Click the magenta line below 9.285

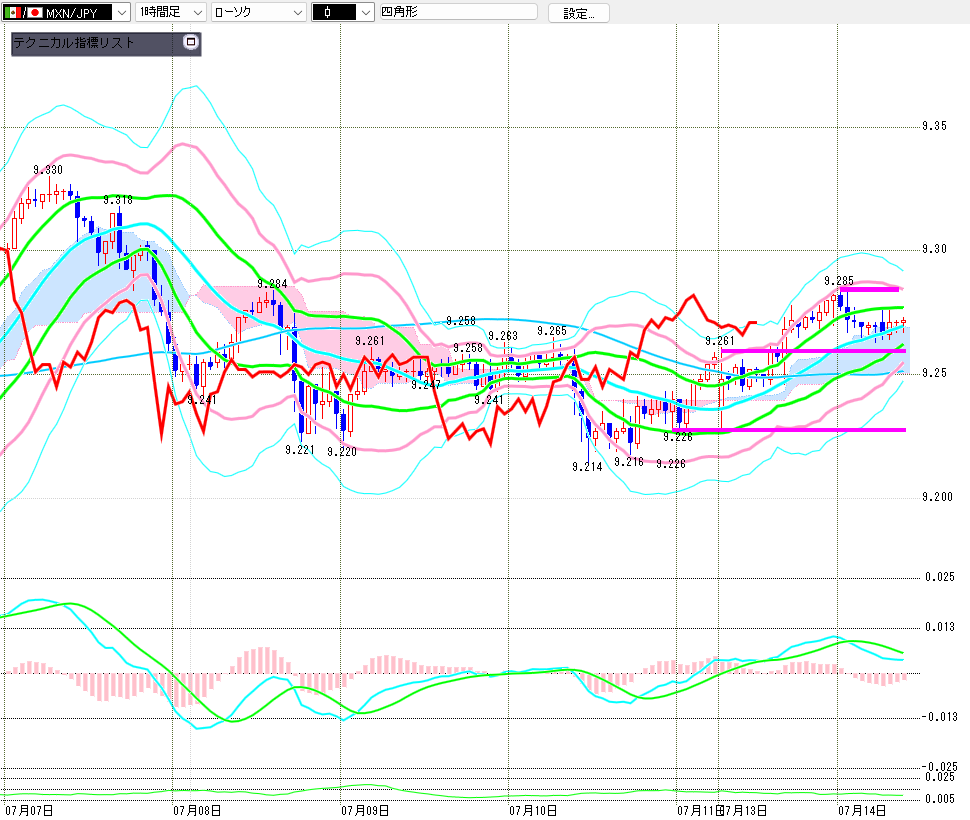(x=869, y=289)
